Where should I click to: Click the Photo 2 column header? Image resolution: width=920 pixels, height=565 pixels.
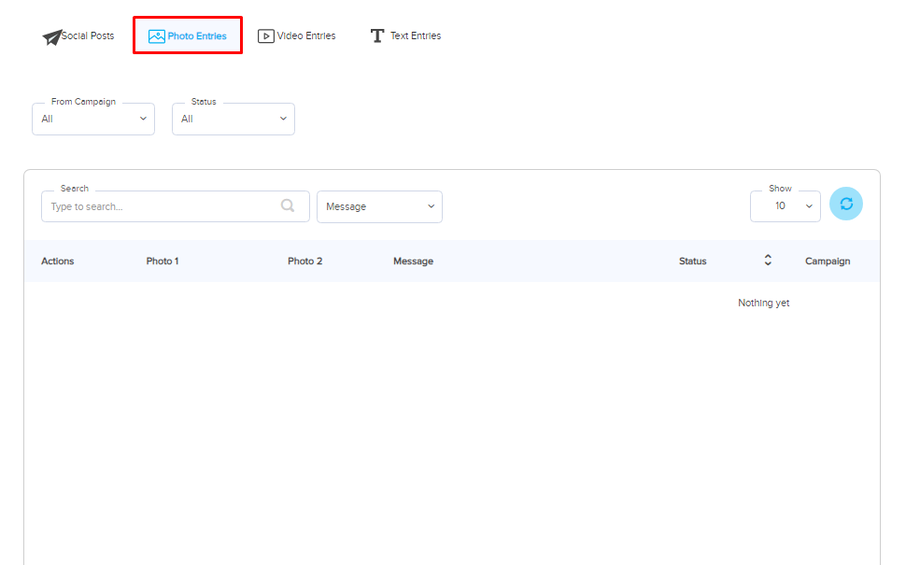(x=305, y=261)
